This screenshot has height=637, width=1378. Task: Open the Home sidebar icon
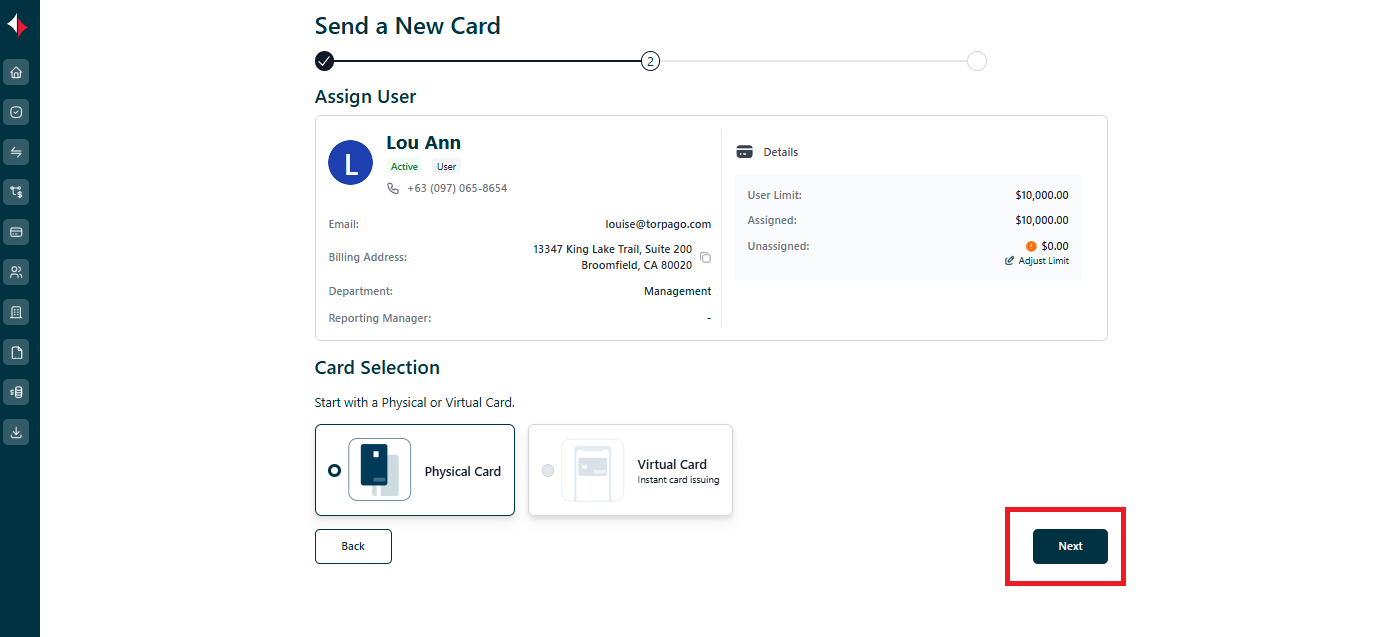click(x=16, y=72)
